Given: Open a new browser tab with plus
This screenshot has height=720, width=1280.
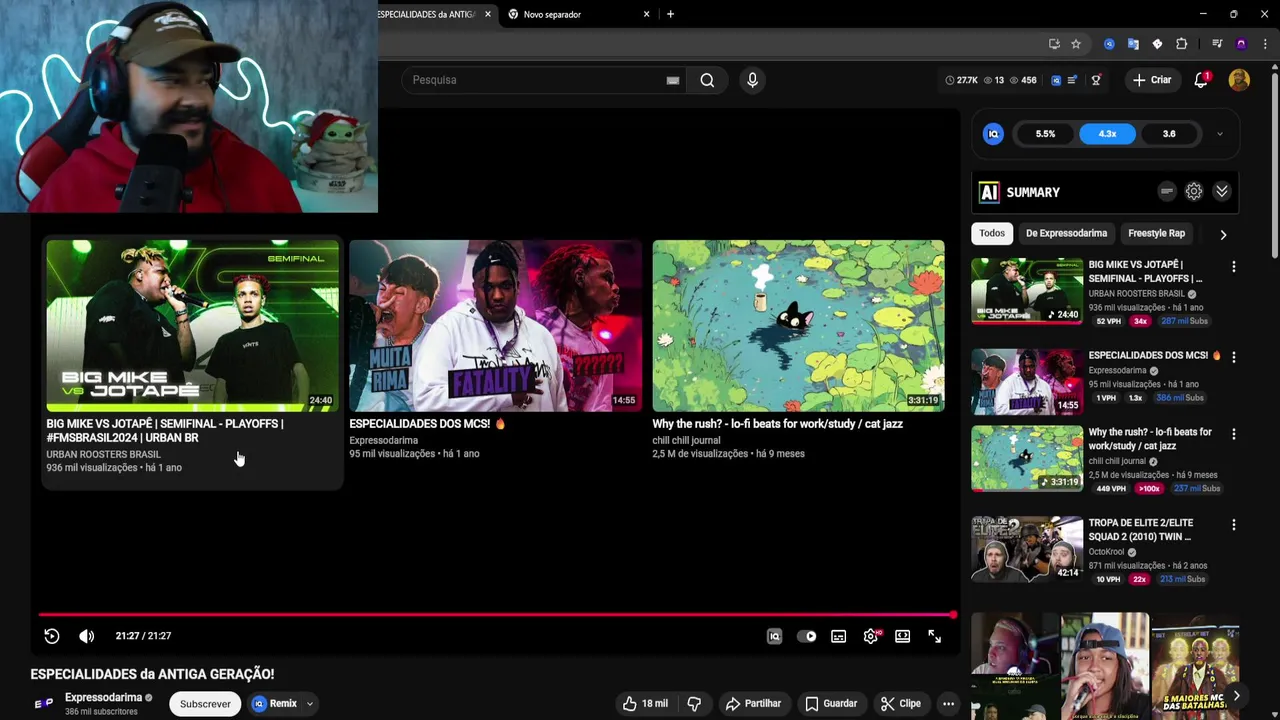Looking at the screenshot, I should 670,14.
